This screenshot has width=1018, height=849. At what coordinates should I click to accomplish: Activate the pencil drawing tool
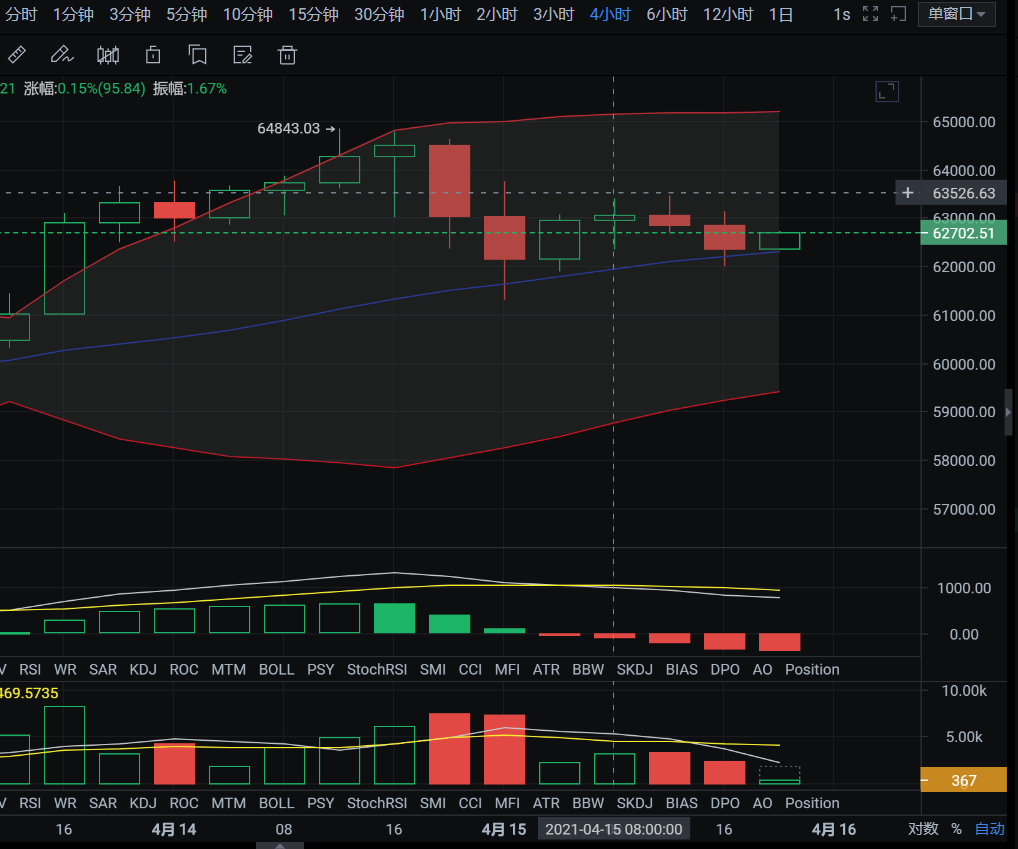click(61, 54)
